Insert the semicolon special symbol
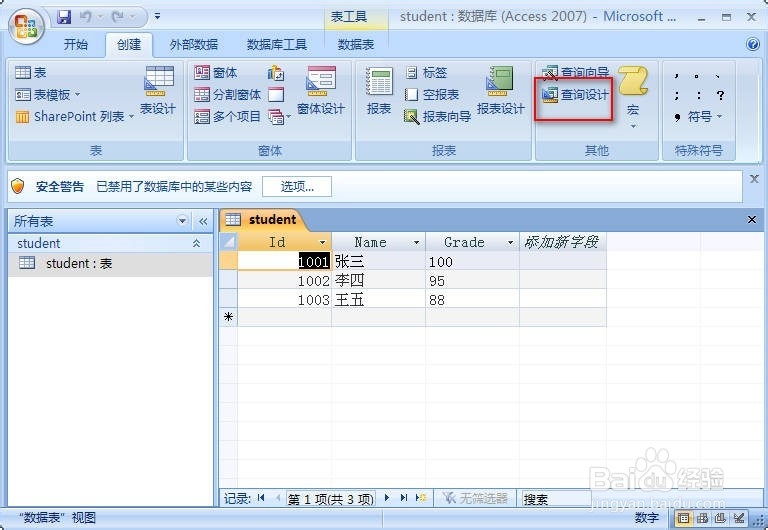Viewport: 768px width, 530px height. click(676, 95)
